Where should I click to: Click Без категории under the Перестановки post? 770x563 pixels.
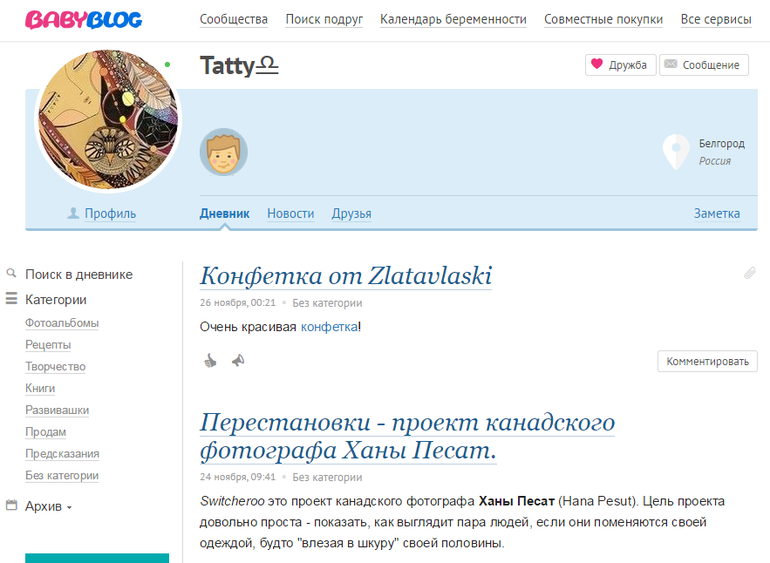328,477
